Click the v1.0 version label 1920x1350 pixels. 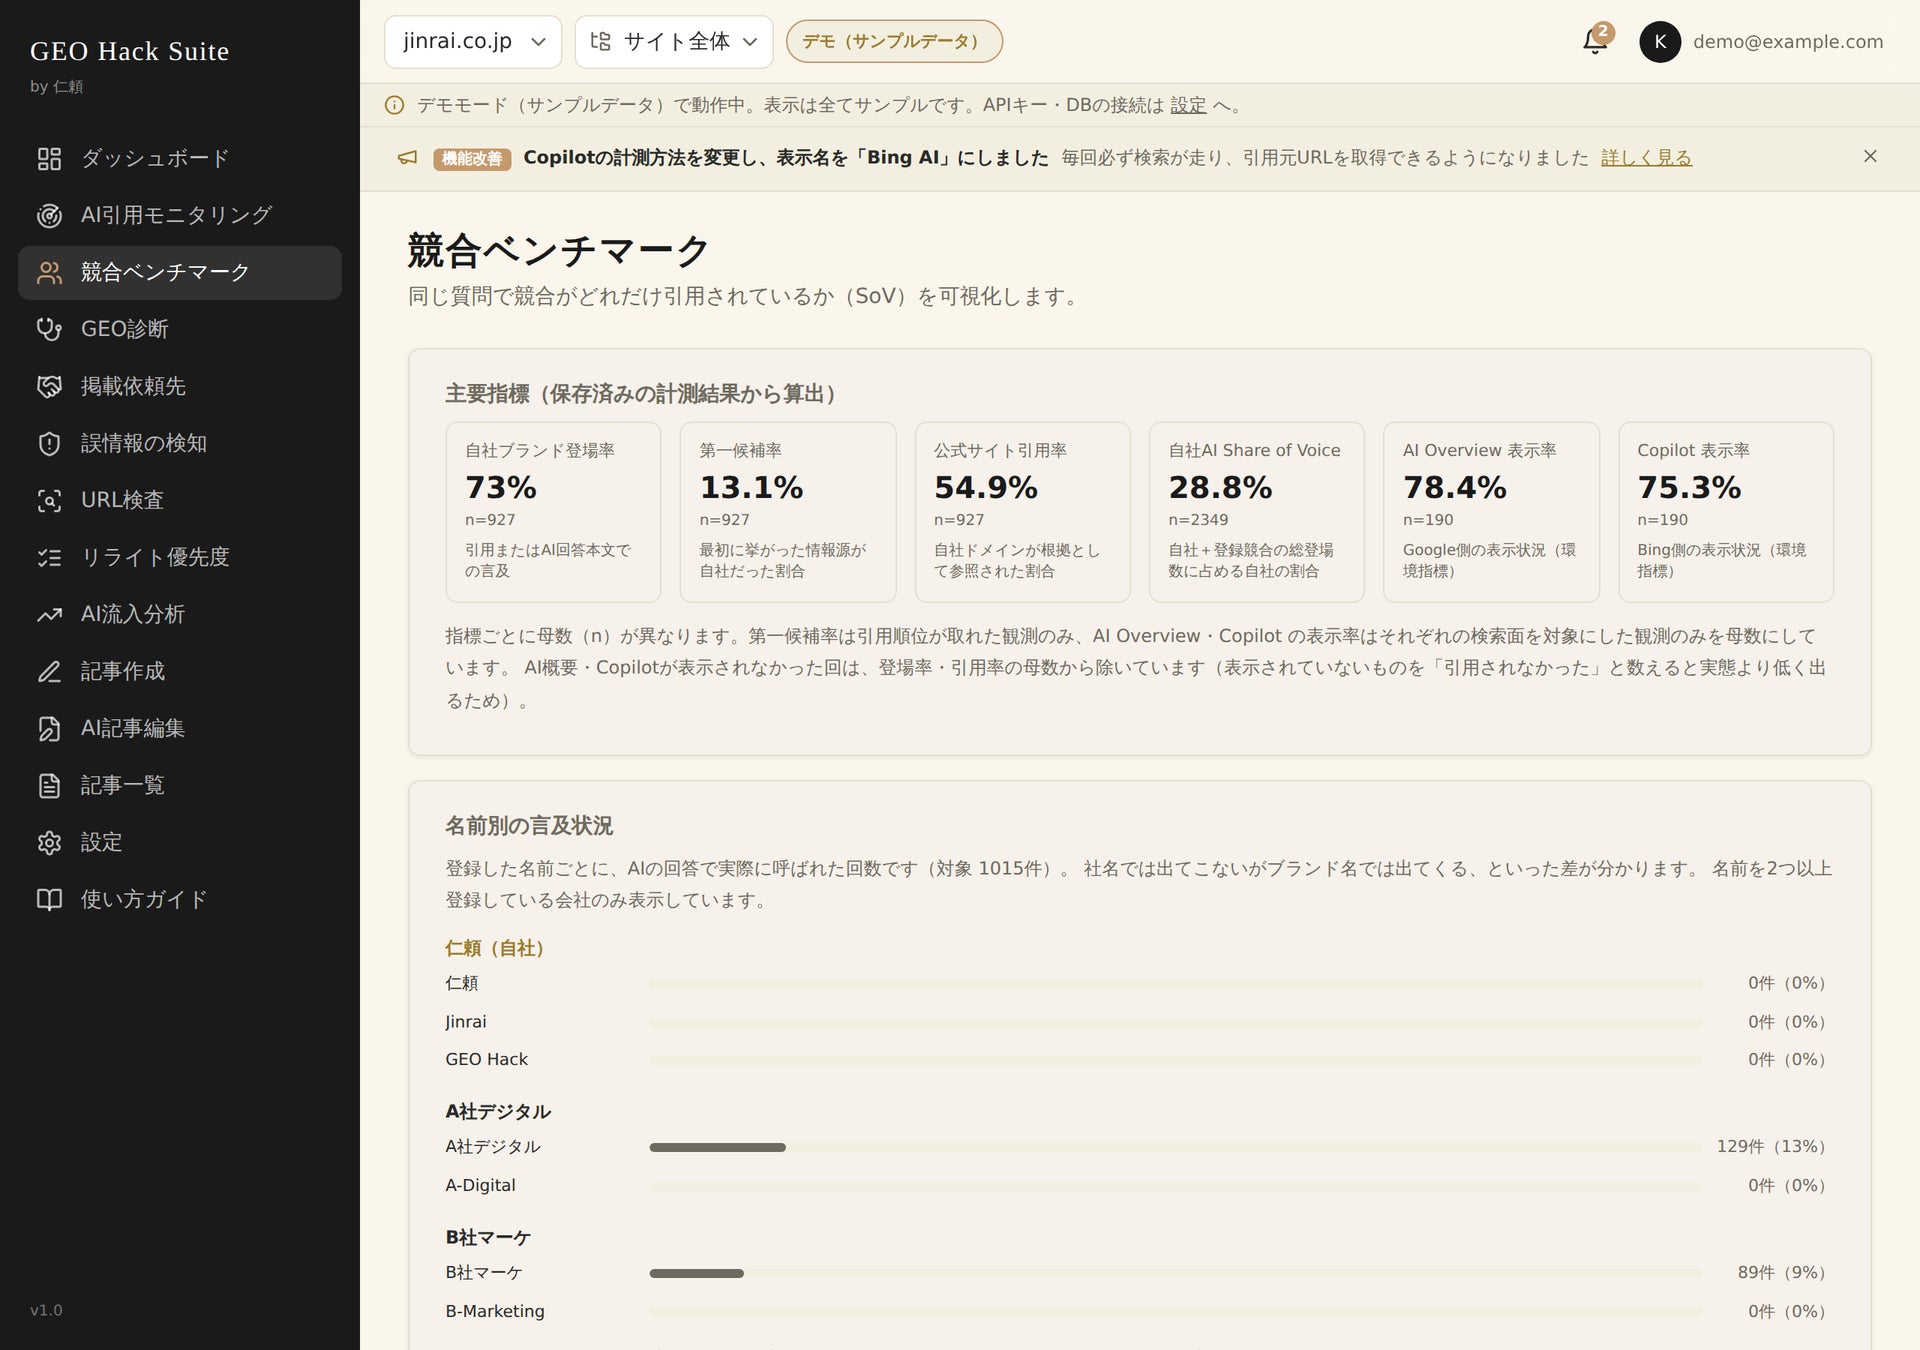tap(46, 1310)
